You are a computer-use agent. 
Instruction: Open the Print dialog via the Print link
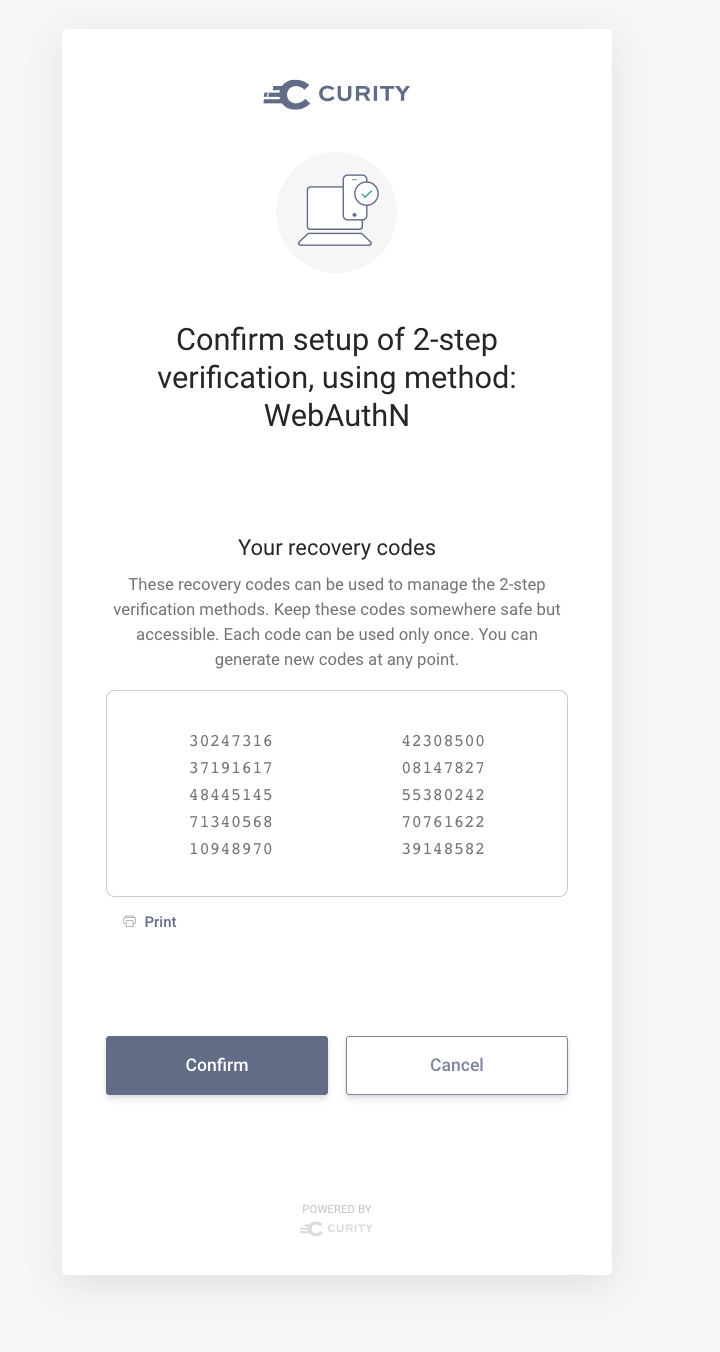point(159,921)
